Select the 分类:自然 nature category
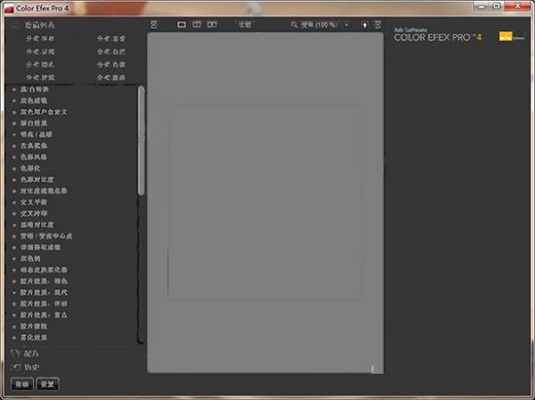535x400 pixels. click(x=111, y=52)
